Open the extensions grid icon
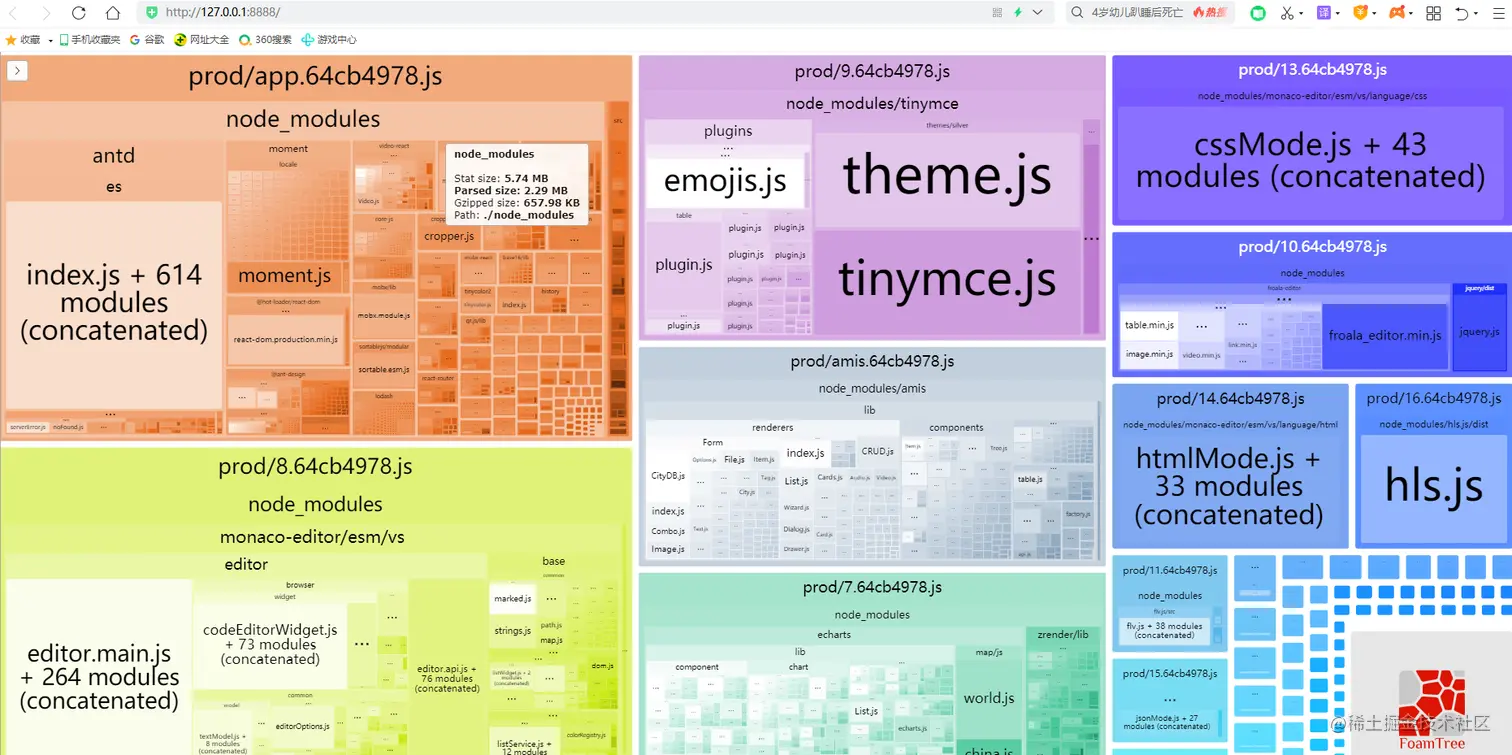The image size is (1512, 755). pyautogui.click(x=1433, y=13)
